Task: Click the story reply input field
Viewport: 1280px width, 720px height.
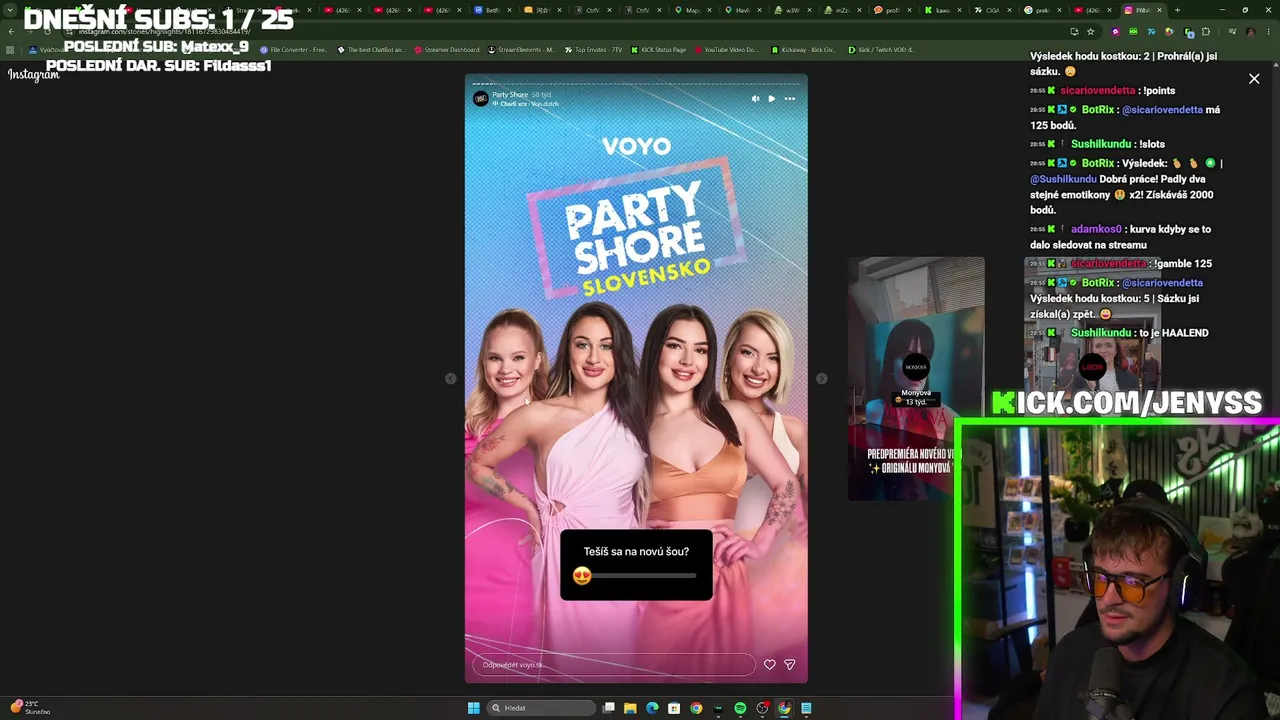Action: [x=614, y=665]
